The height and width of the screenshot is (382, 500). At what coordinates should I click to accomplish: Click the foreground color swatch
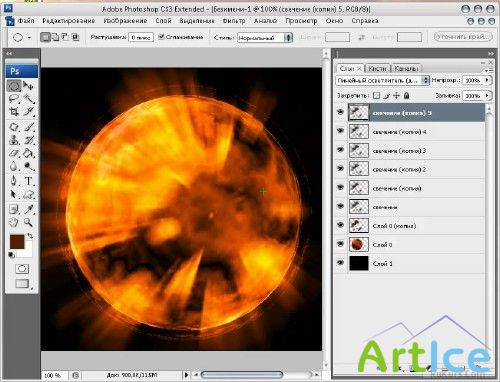17,242
